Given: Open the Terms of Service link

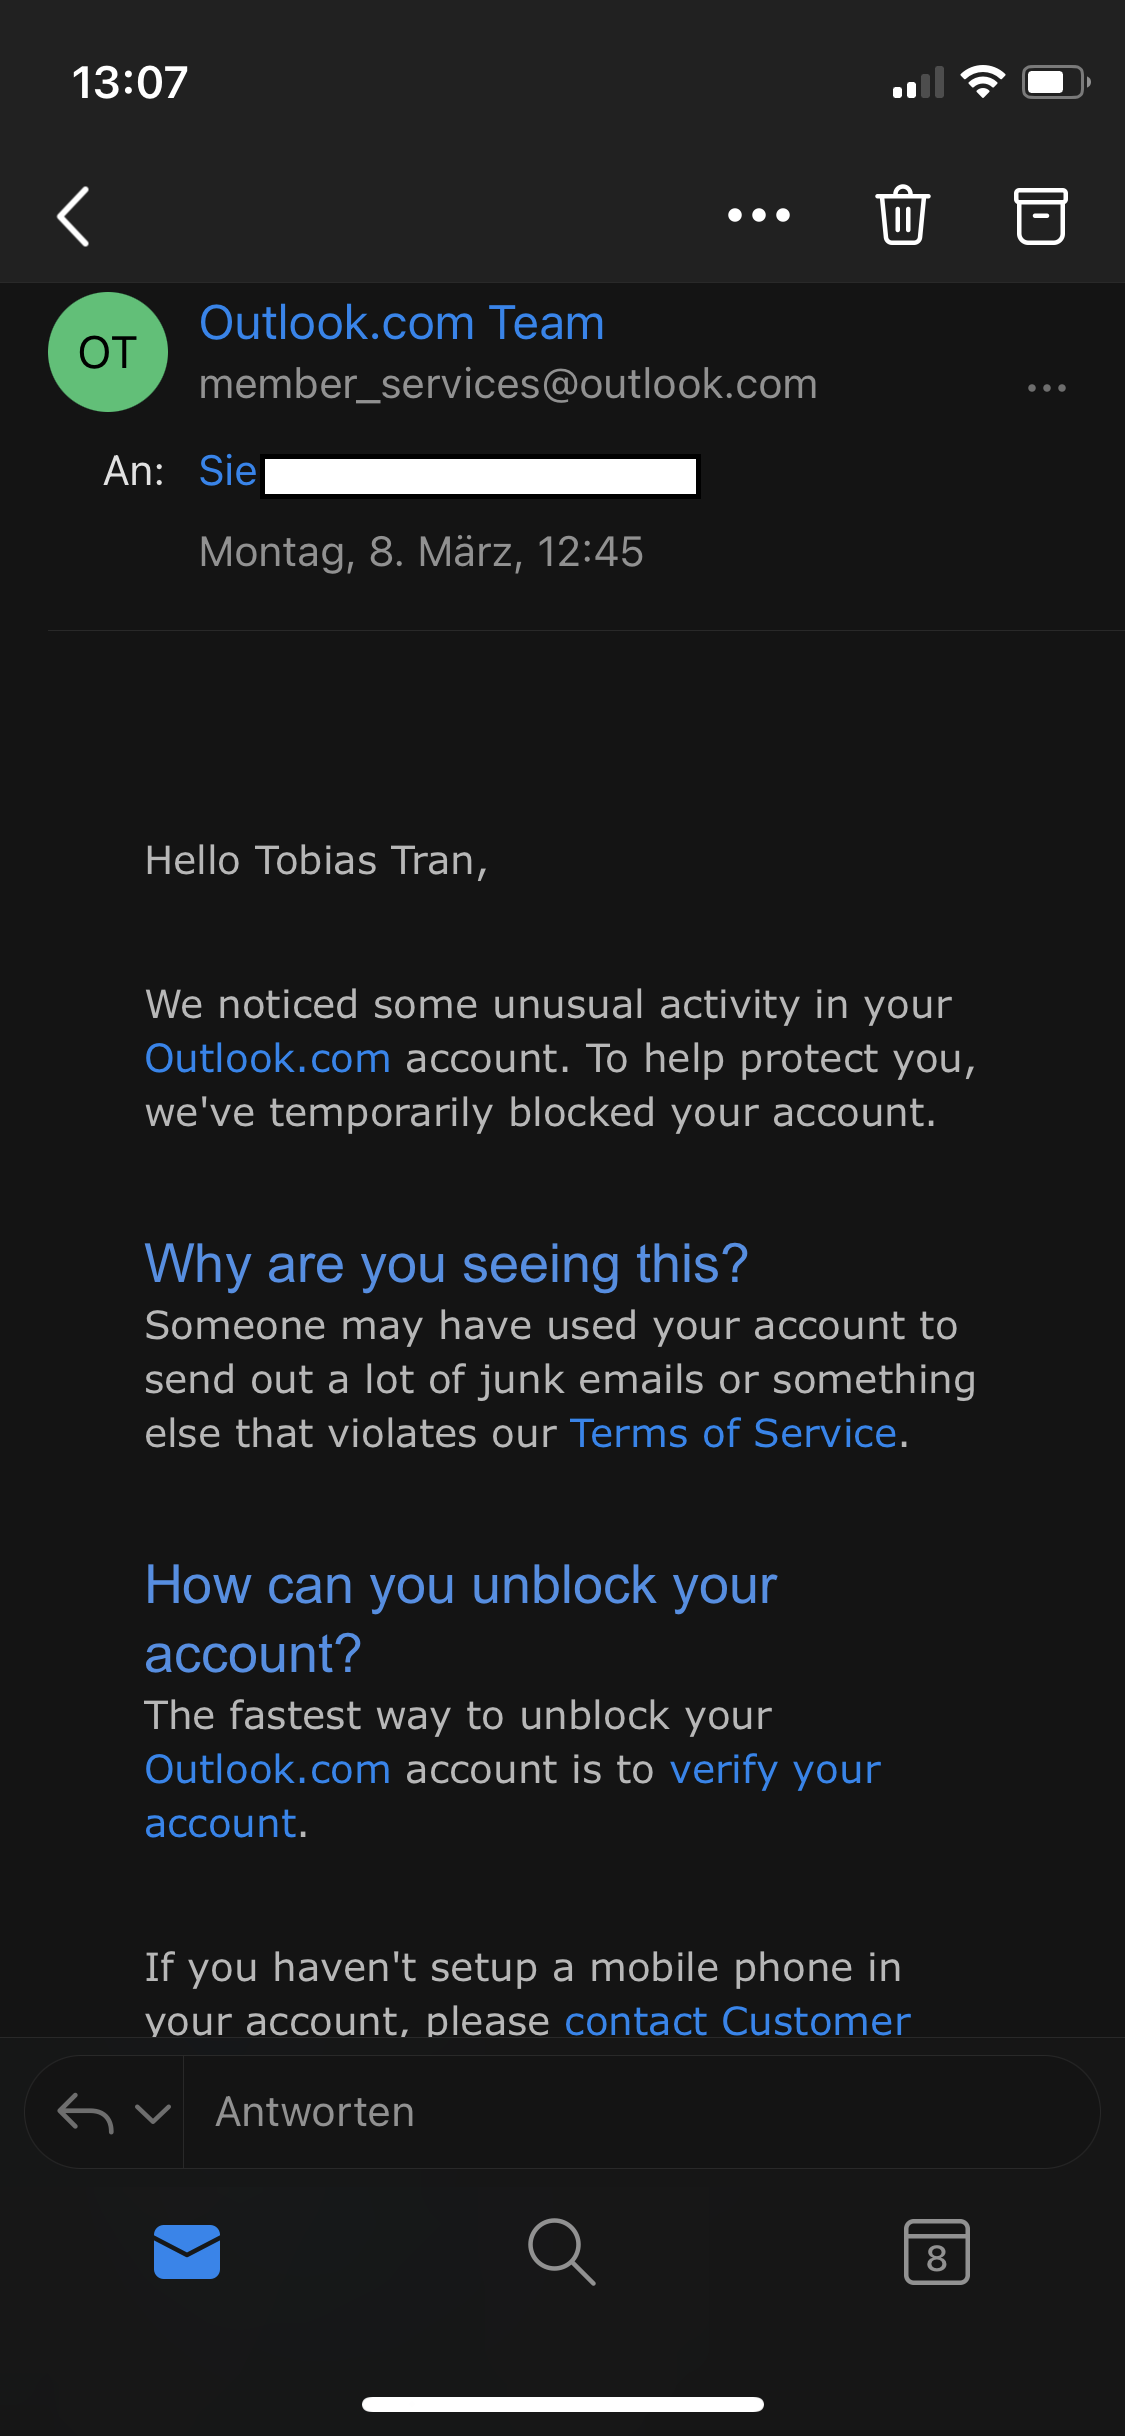Looking at the screenshot, I should 733,1433.
